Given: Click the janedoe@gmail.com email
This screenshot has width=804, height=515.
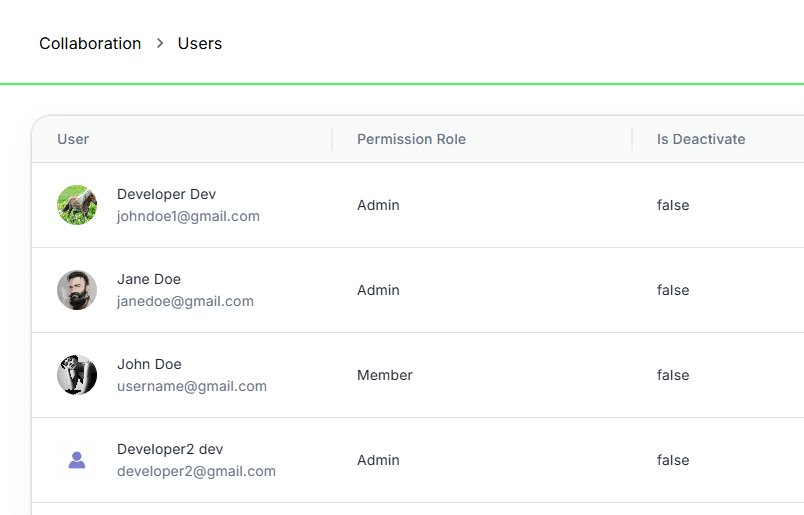Looking at the screenshot, I should tap(185, 301).
